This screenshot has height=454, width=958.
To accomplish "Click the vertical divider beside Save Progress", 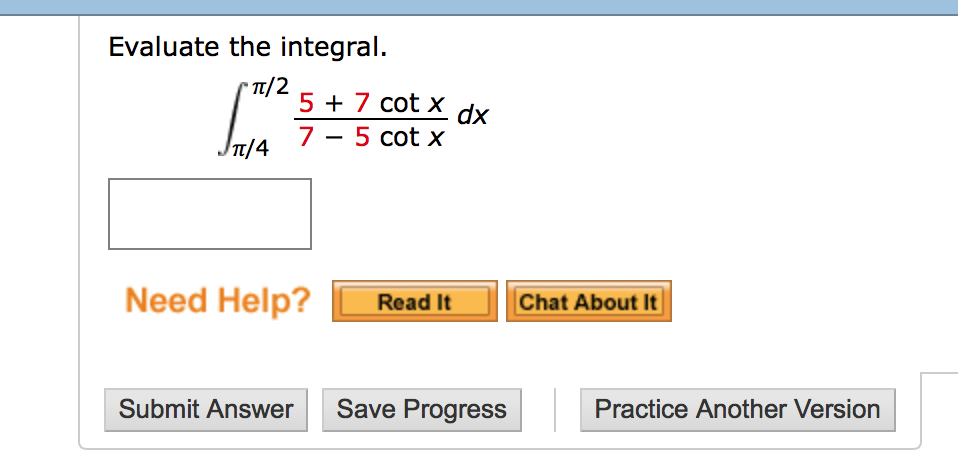I will 555,409.
